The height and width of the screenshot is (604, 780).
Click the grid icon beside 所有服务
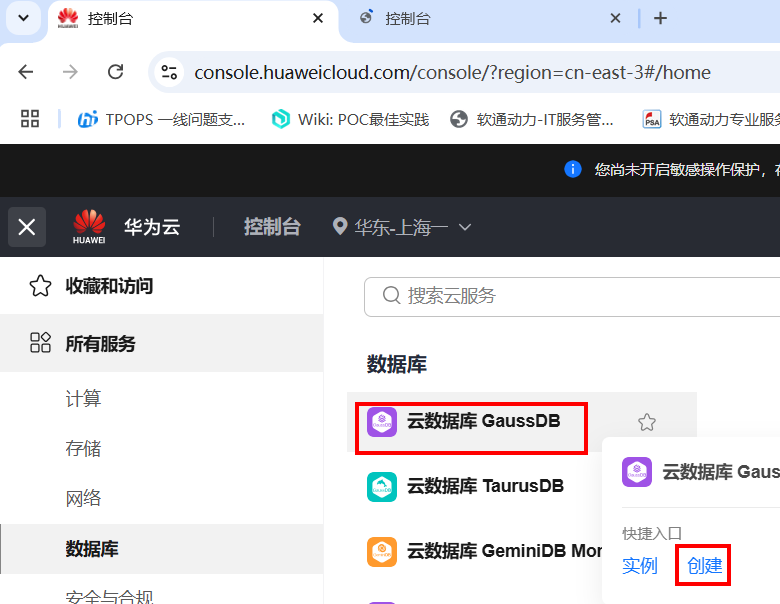click(x=40, y=342)
